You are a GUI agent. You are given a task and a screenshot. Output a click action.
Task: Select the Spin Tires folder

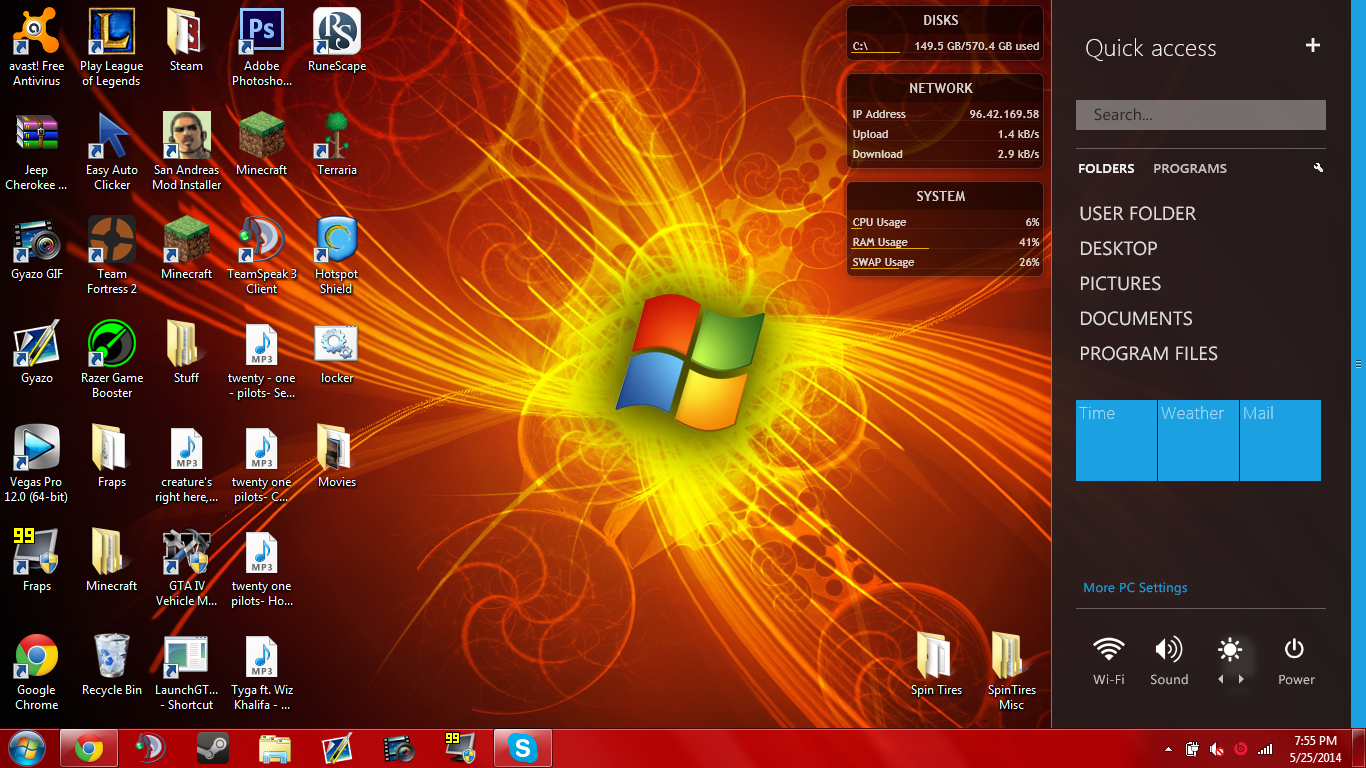pos(937,664)
